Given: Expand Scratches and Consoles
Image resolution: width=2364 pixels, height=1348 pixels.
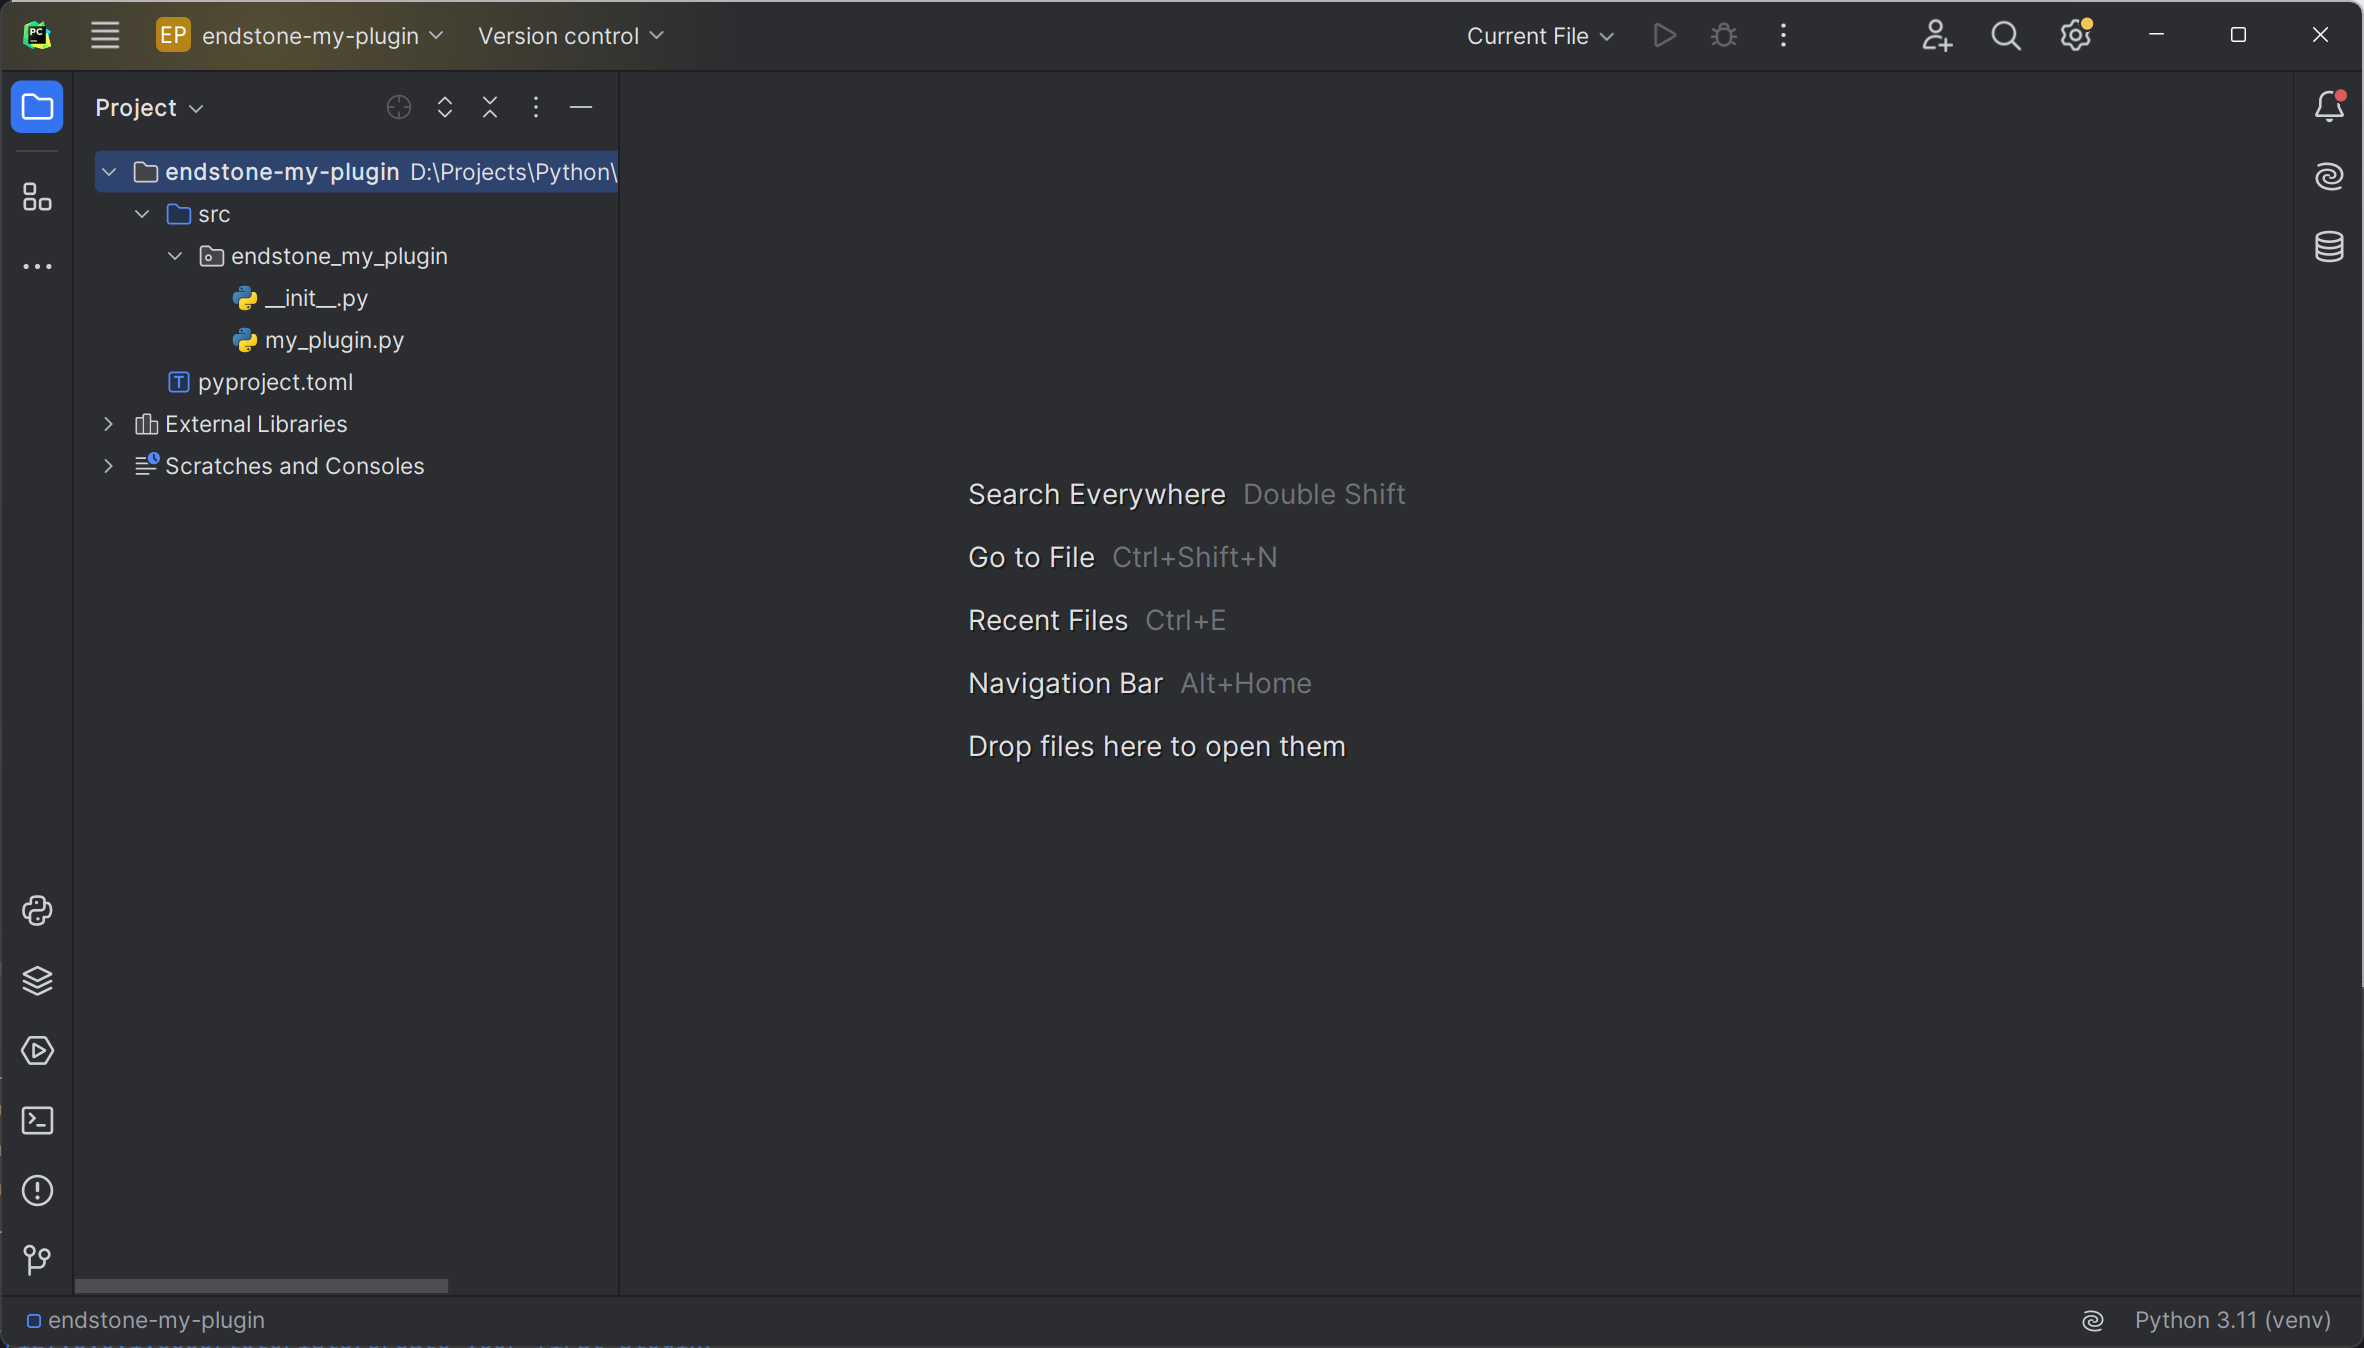Looking at the screenshot, I should [108, 466].
